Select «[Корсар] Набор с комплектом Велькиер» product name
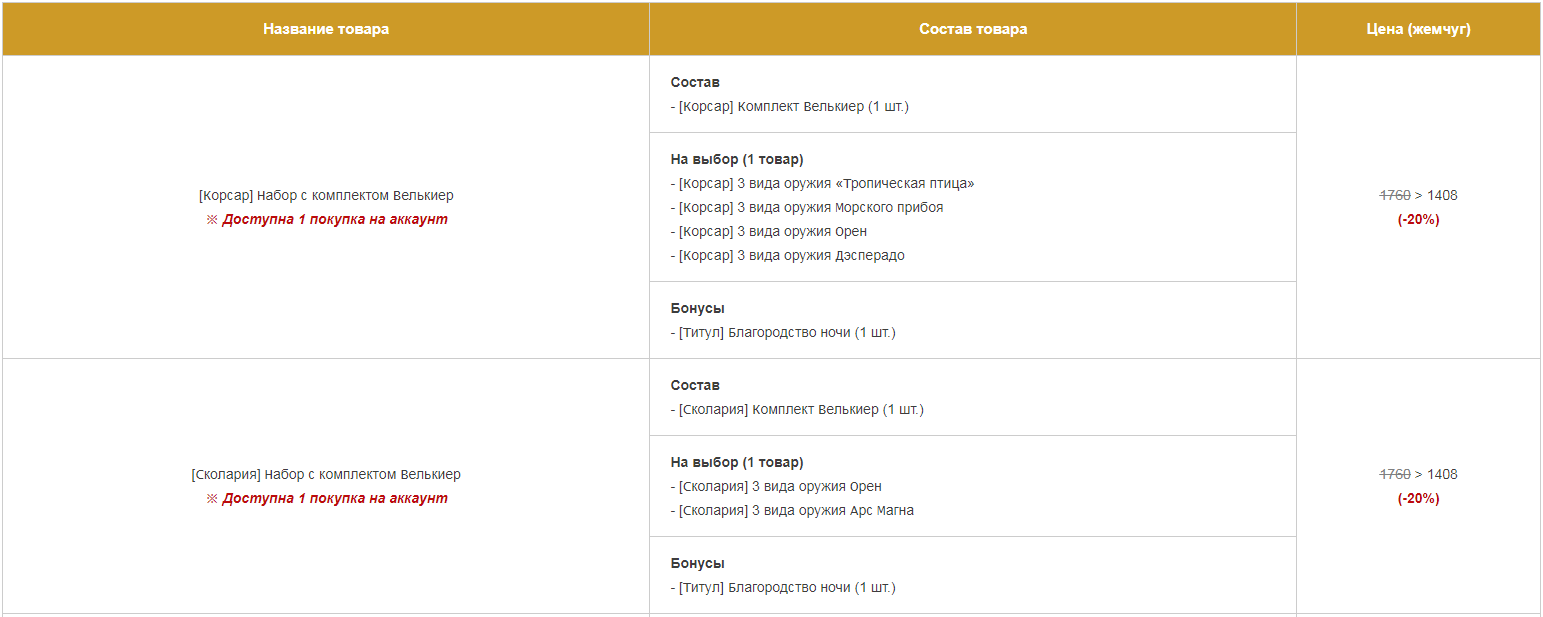The height and width of the screenshot is (617, 1543). (326, 196)
